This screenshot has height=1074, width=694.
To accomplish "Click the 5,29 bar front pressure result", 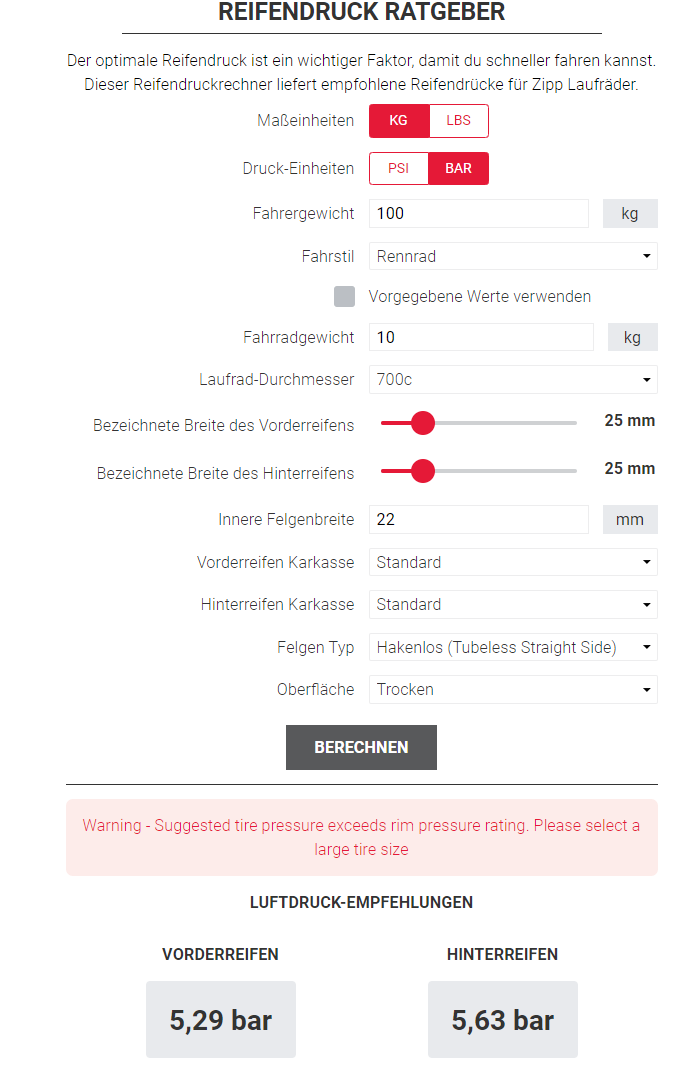I will (220, 1019).
